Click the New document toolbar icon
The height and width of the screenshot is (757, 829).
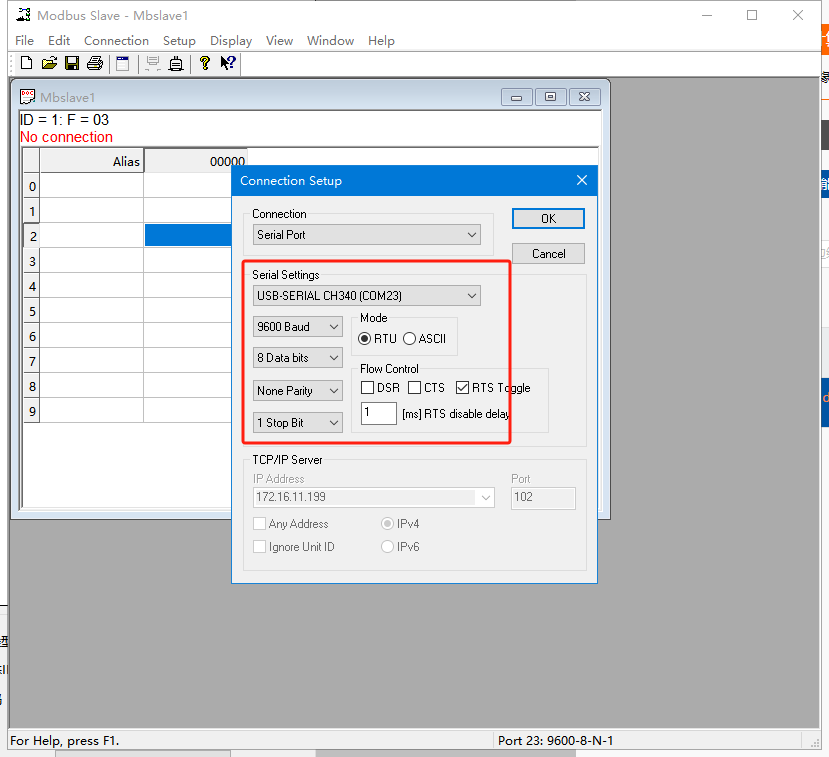[x=26, y=64]
